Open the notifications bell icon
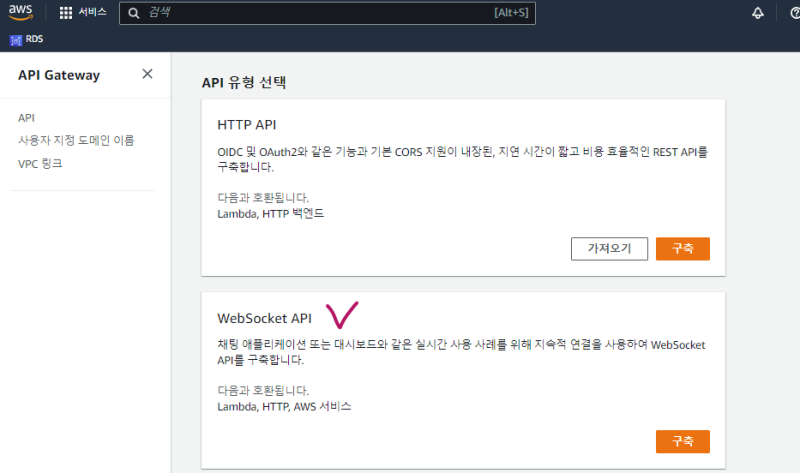Screen dimensions: 800x473 coord(758,13)
